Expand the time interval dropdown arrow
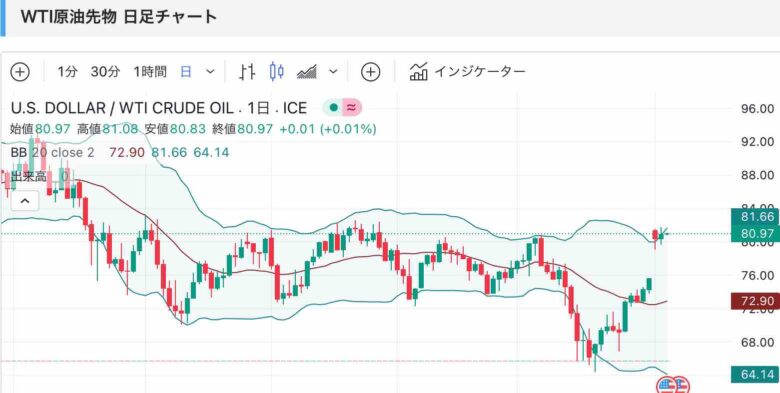The image size is (780, 393). (210, 72)
